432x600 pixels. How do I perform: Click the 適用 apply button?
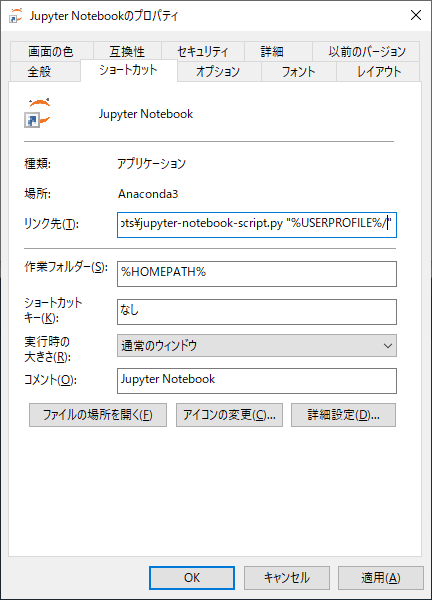[381, 578]
